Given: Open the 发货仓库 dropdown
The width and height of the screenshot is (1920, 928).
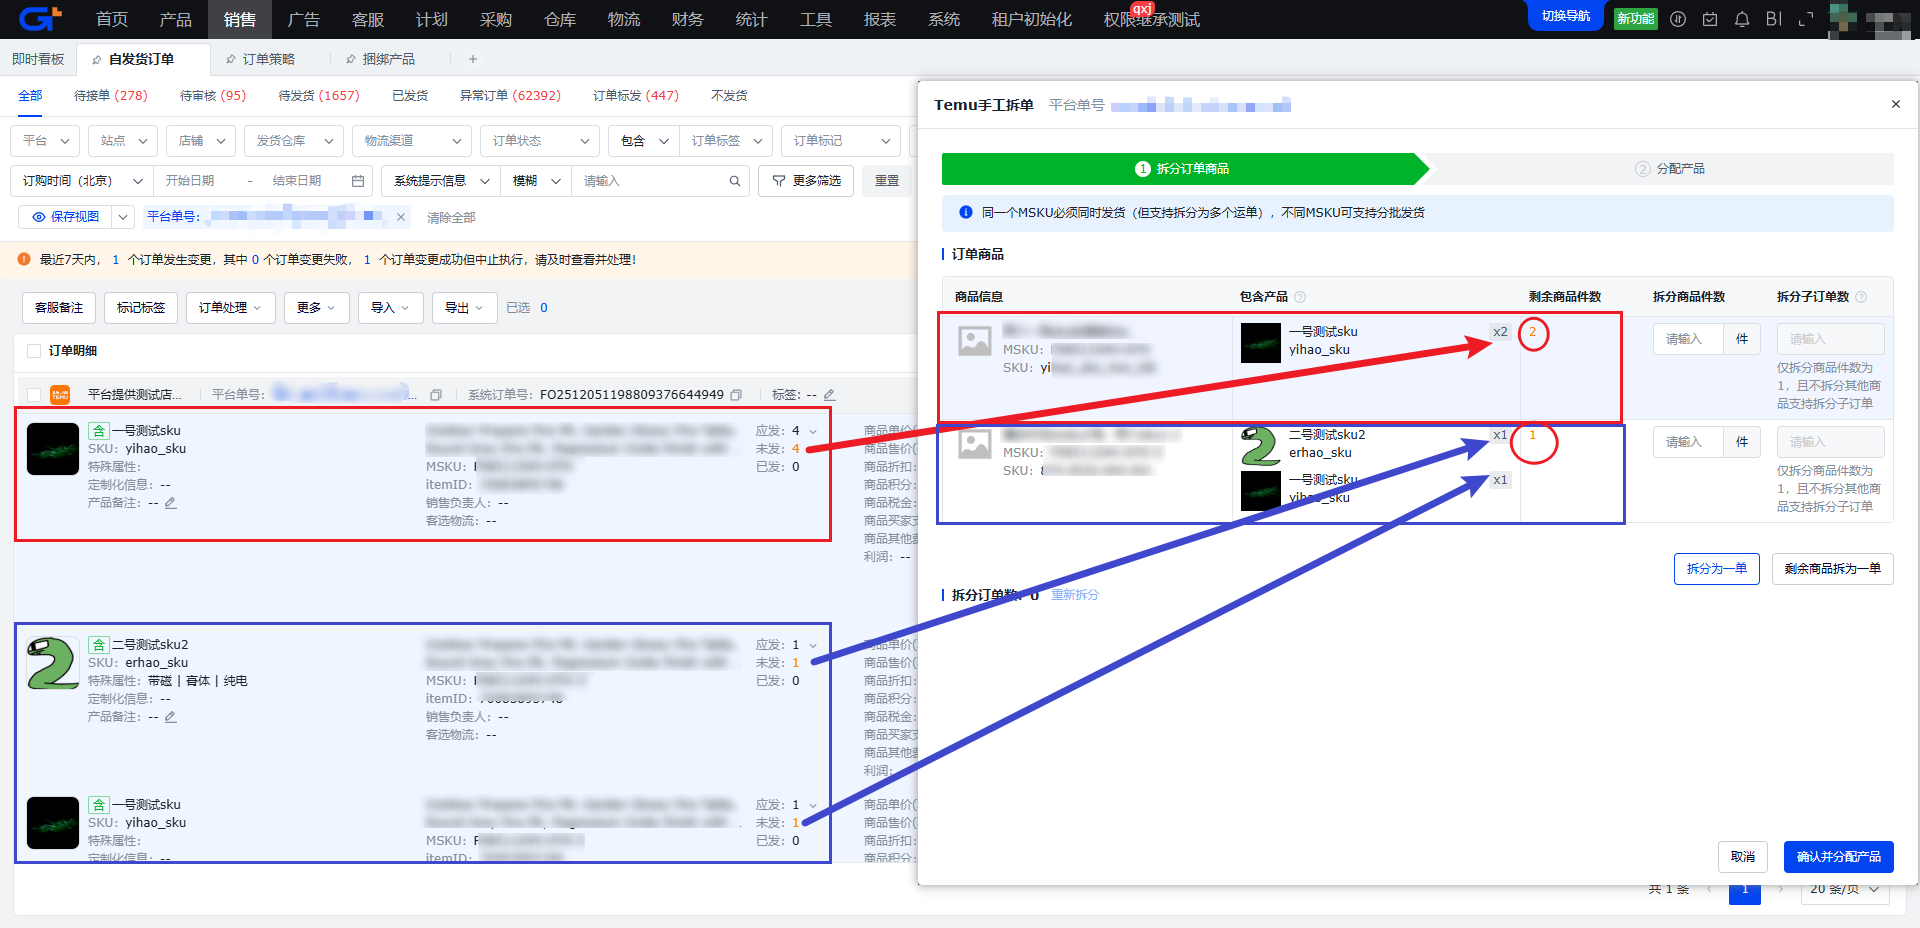Looking at the screenshot, I should pyautogui.click(x=294, y=141).
